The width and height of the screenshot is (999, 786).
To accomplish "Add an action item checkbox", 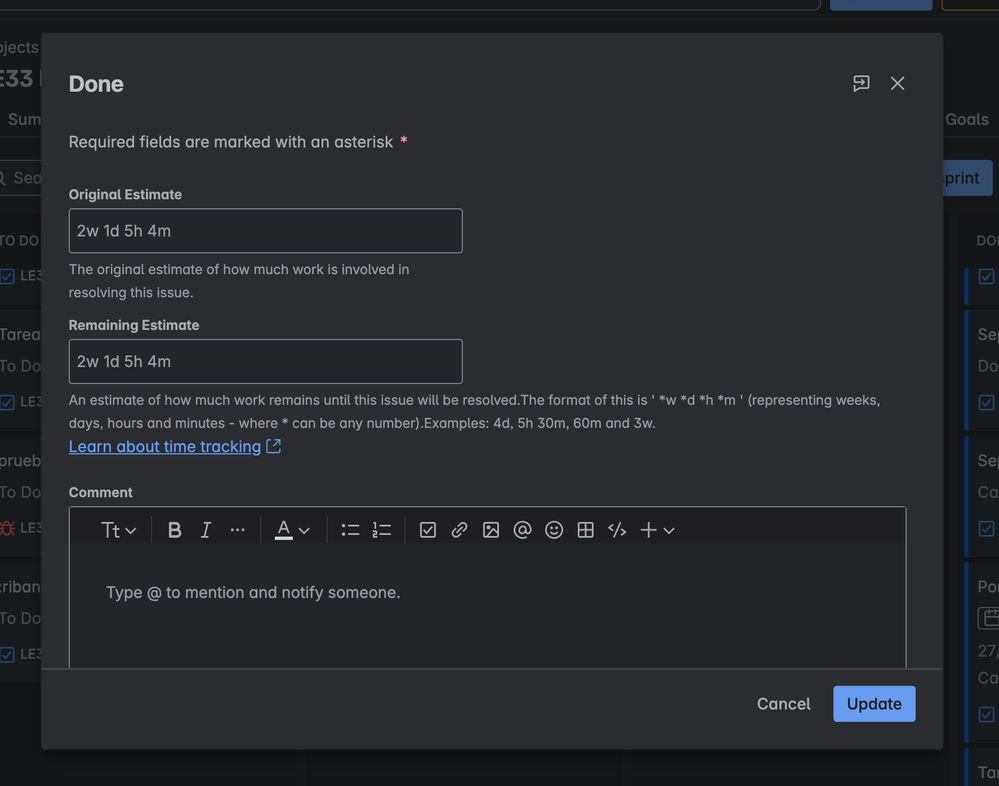I will click(x=428, y=530).
